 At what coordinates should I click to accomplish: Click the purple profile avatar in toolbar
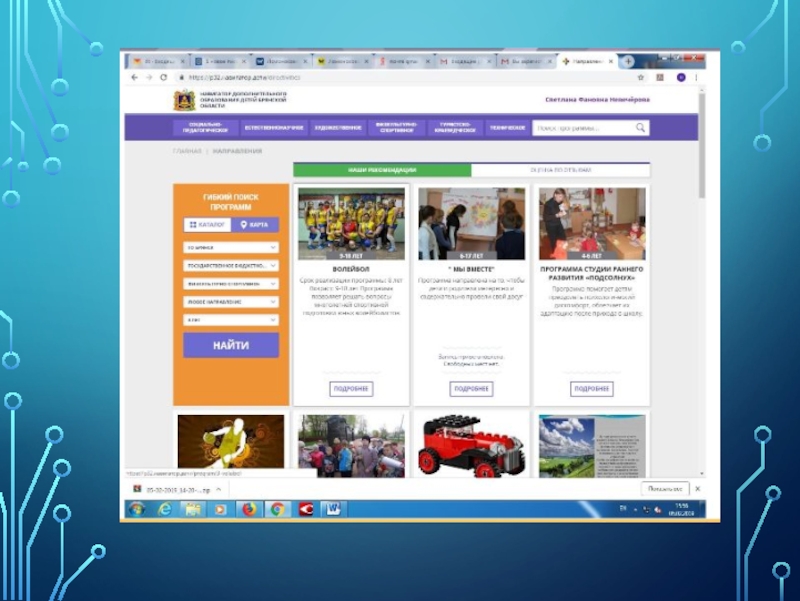point(681,78)
